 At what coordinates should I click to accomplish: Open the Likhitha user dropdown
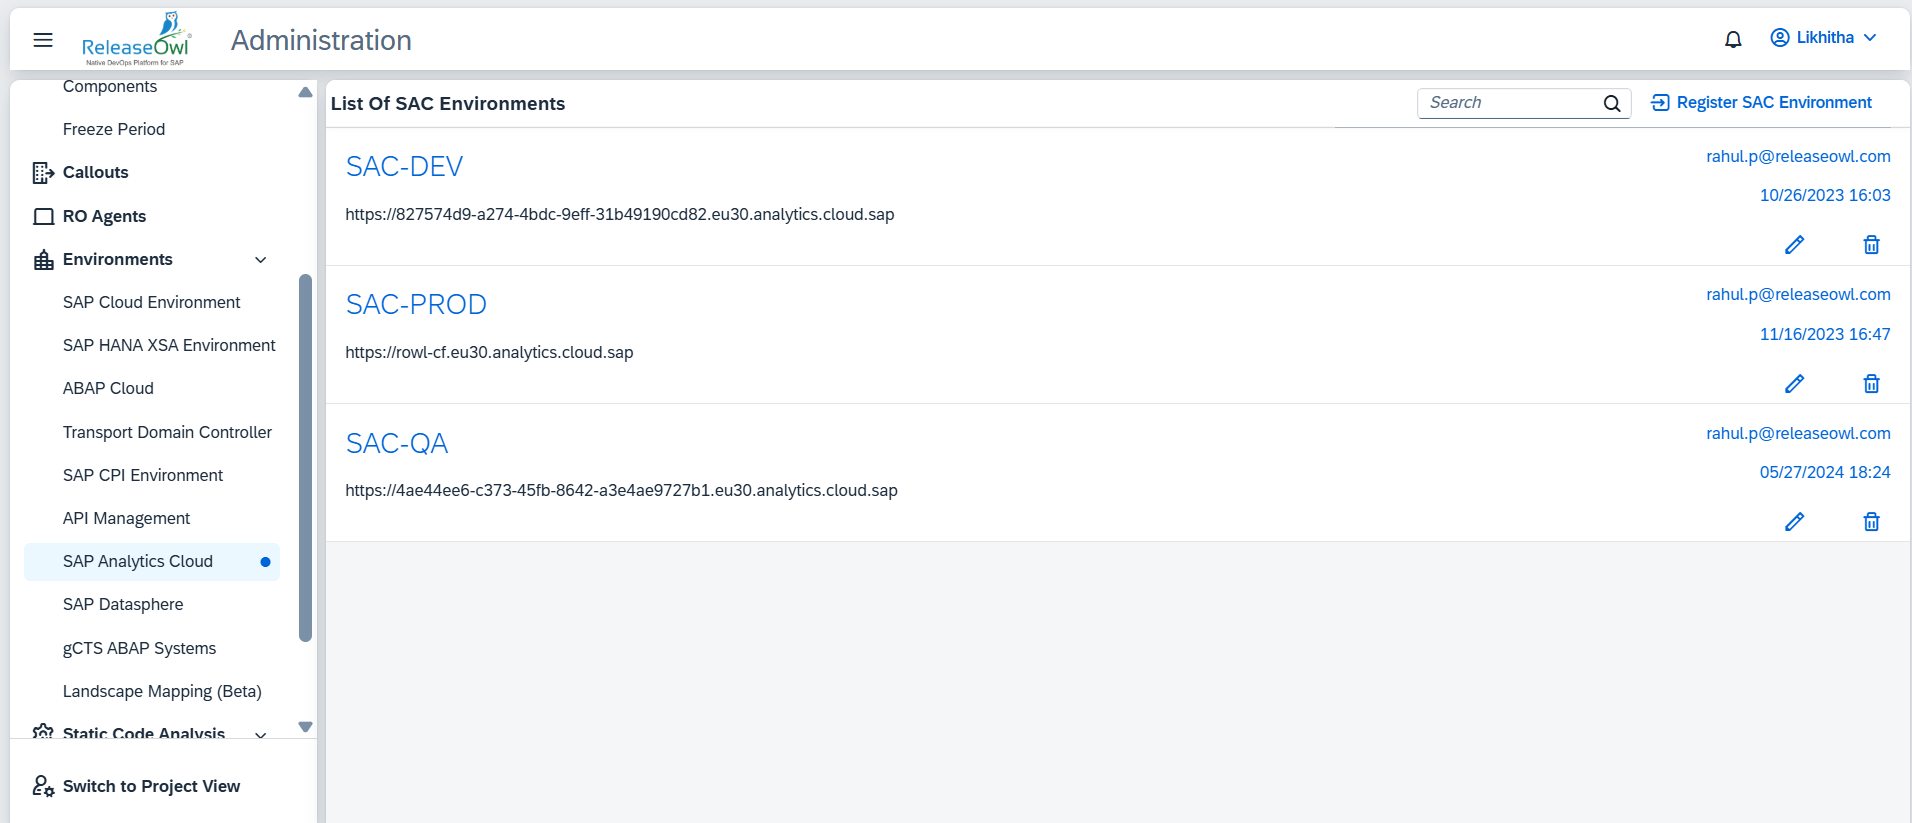click(x=1823, y=38)
